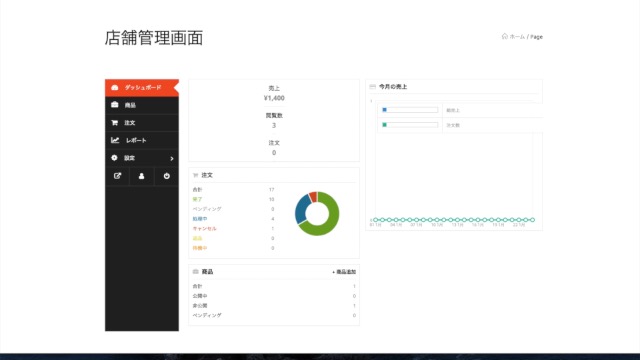Click the 今月の売上 panel heading

[393, 87]
